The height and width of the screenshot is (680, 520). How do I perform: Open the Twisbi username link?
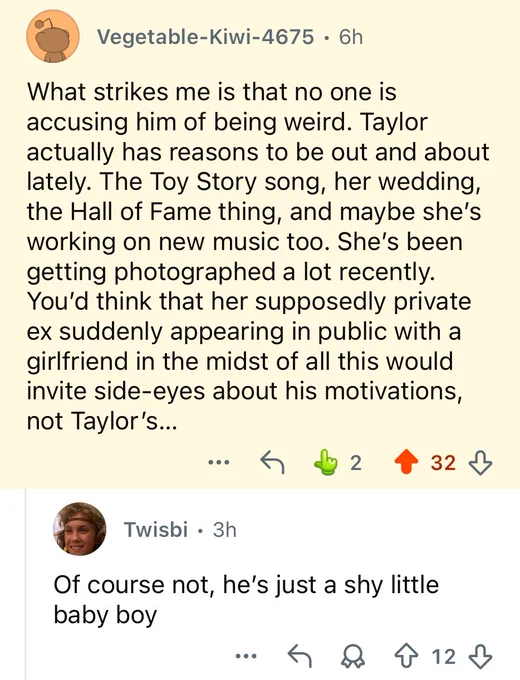click(156, 530)
